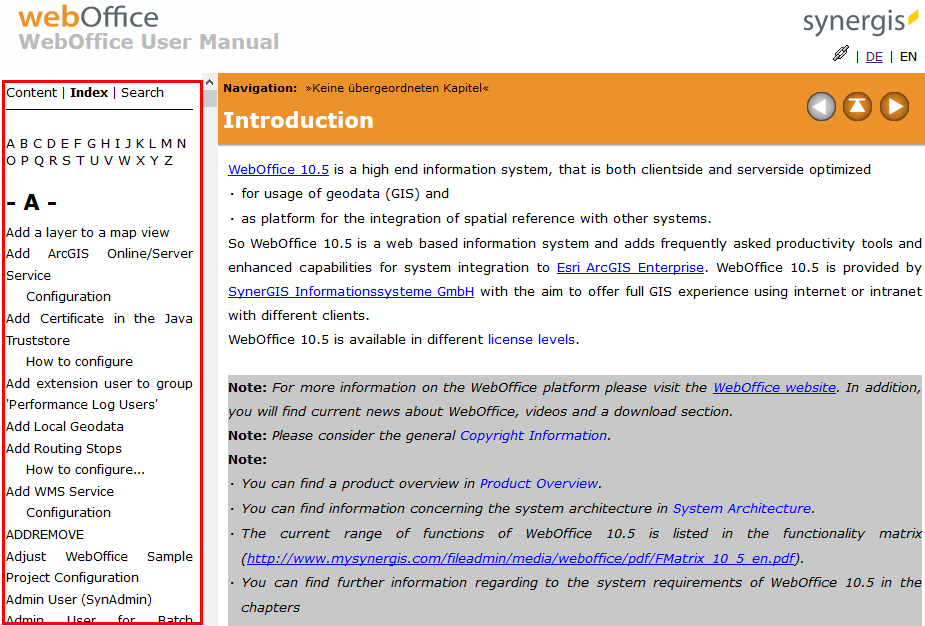
Task: Open the Search tab
Action: (x=142, y=92)
